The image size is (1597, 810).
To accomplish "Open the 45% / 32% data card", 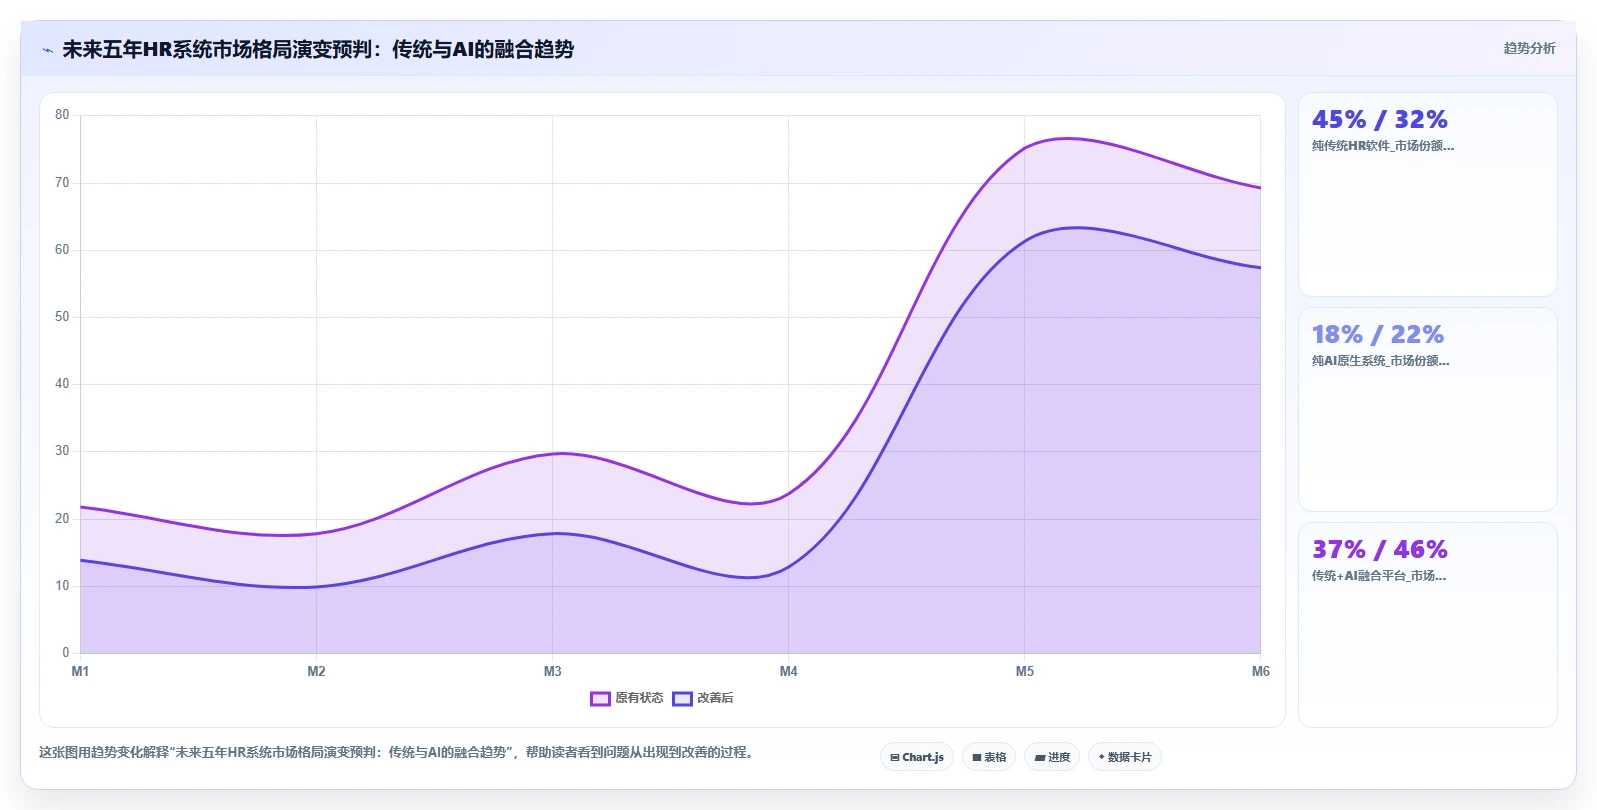I will [x=1427, y=194].
